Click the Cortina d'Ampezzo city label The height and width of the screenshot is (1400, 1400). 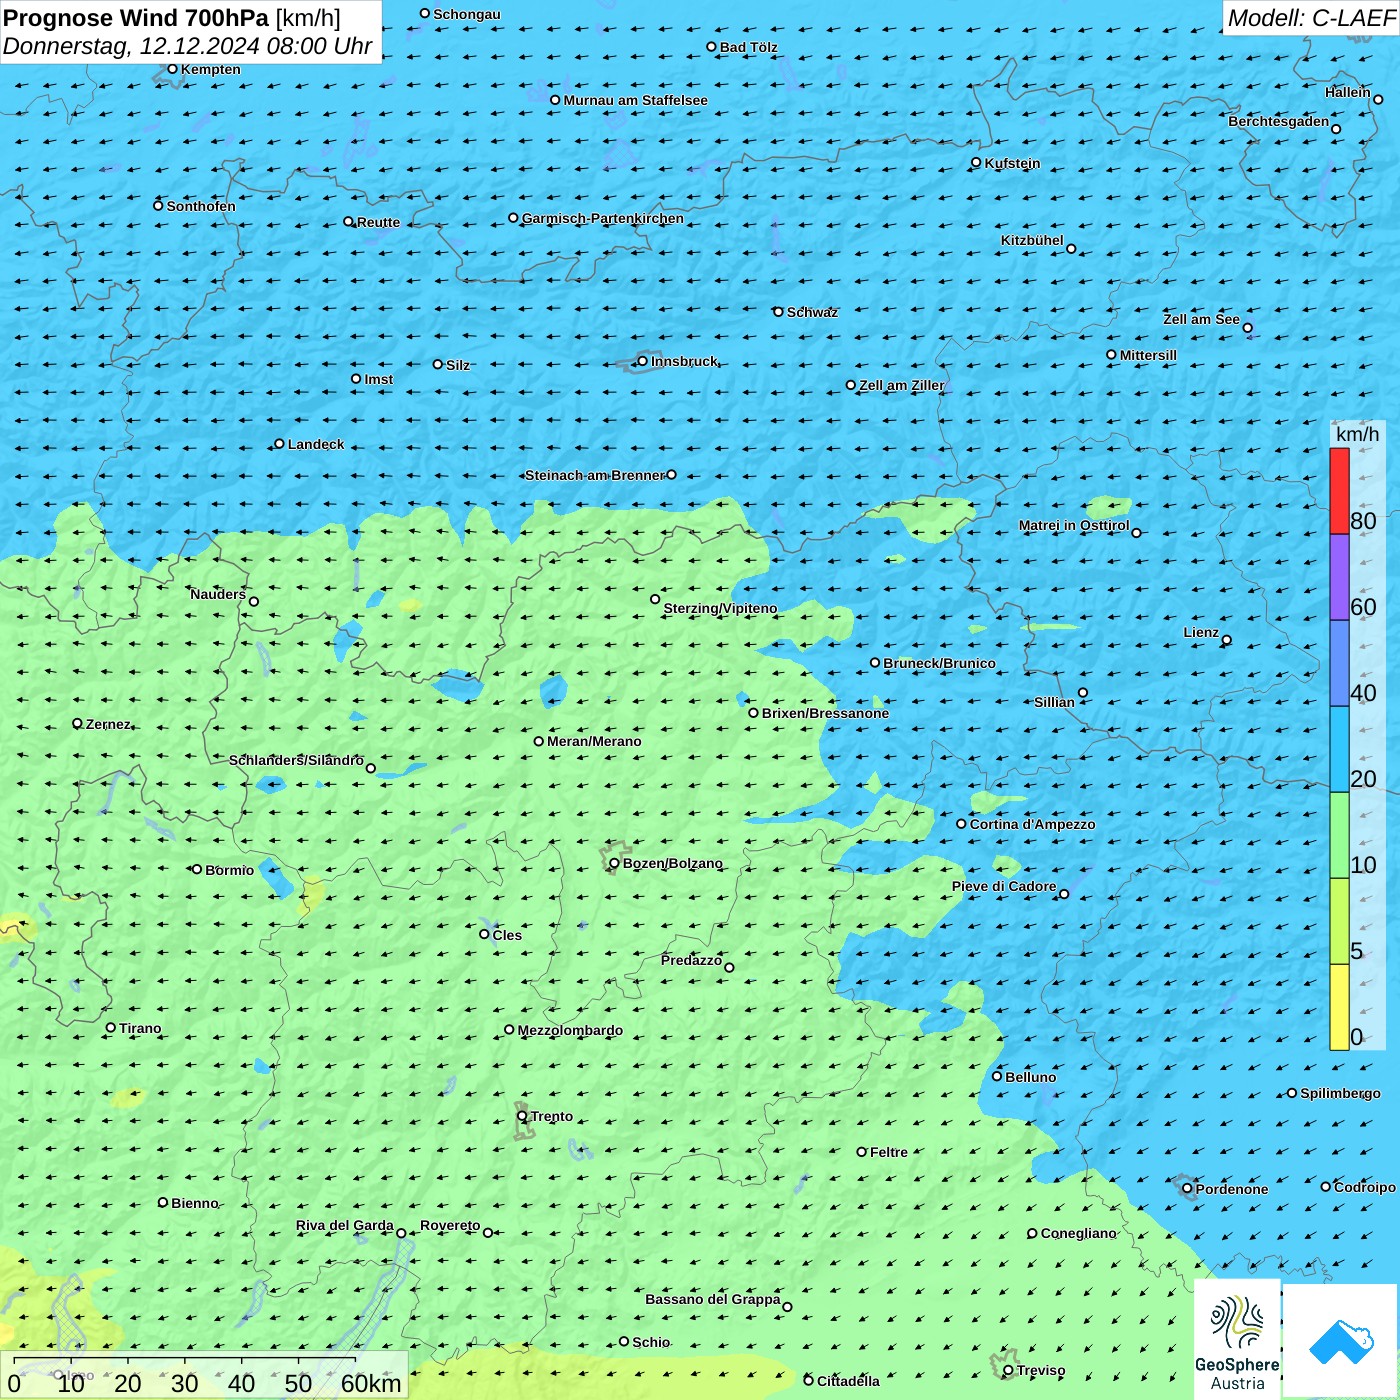click(1032, 824)
